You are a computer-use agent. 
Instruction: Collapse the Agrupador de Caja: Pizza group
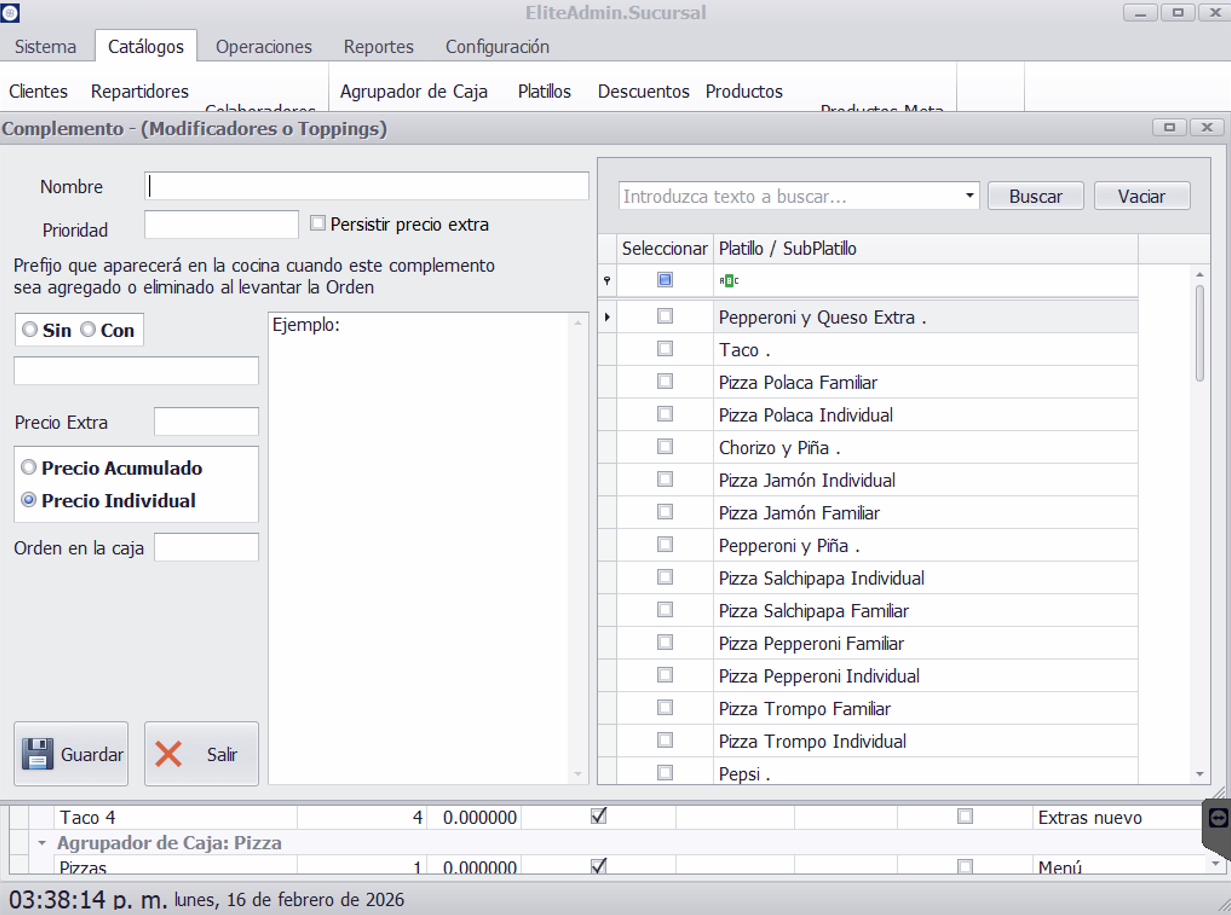tap(43, 843)
